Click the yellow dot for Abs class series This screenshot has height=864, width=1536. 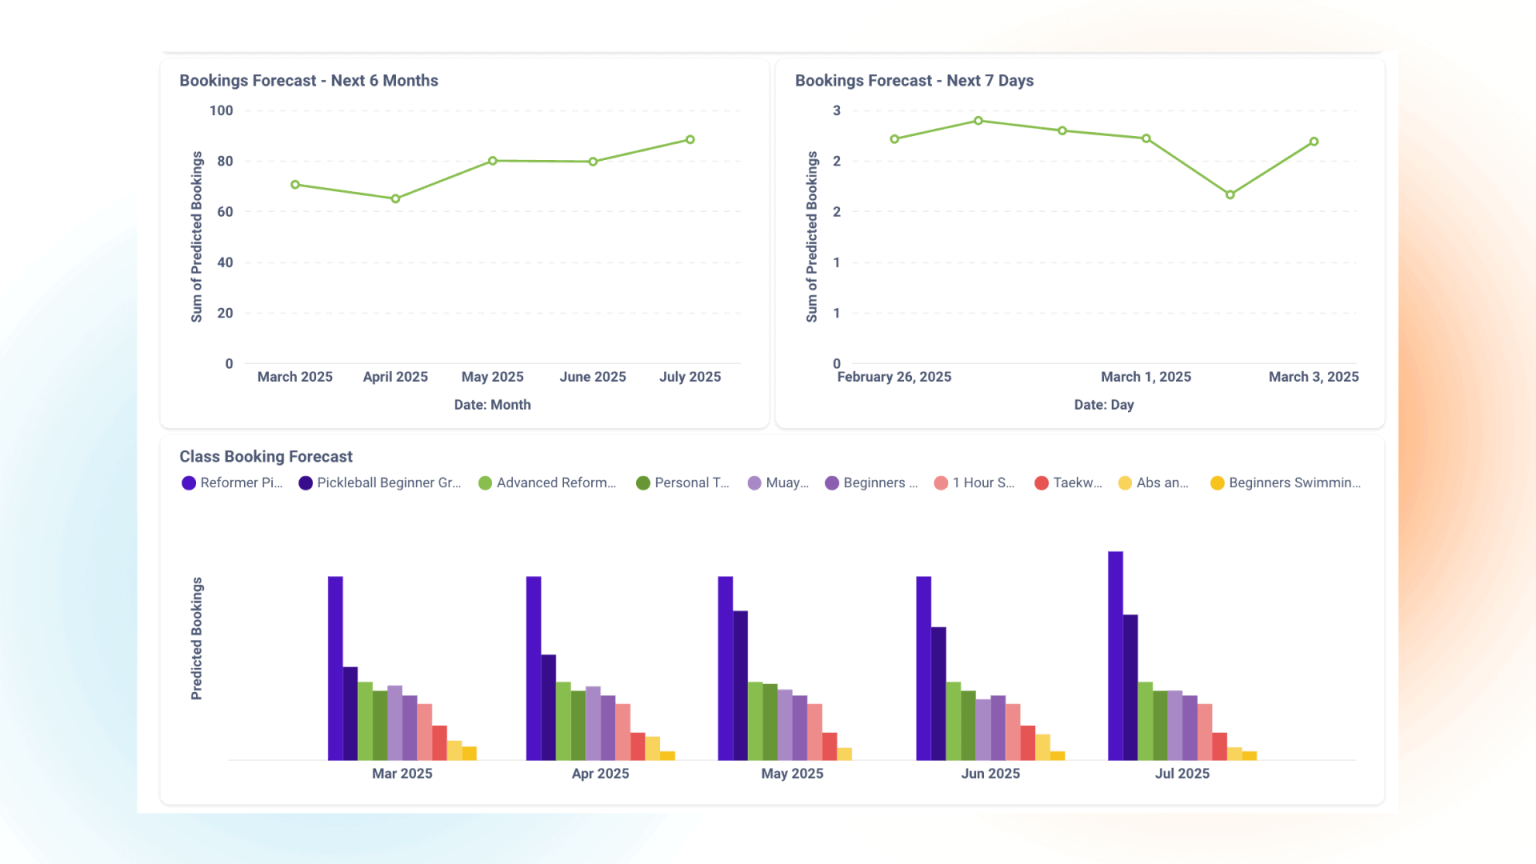pos(1123,482)
